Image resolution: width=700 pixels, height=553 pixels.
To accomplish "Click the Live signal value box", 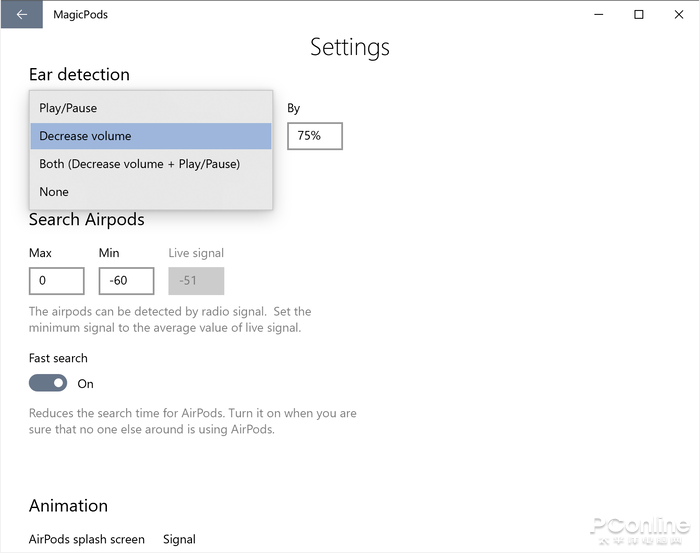I will [196, 281].
